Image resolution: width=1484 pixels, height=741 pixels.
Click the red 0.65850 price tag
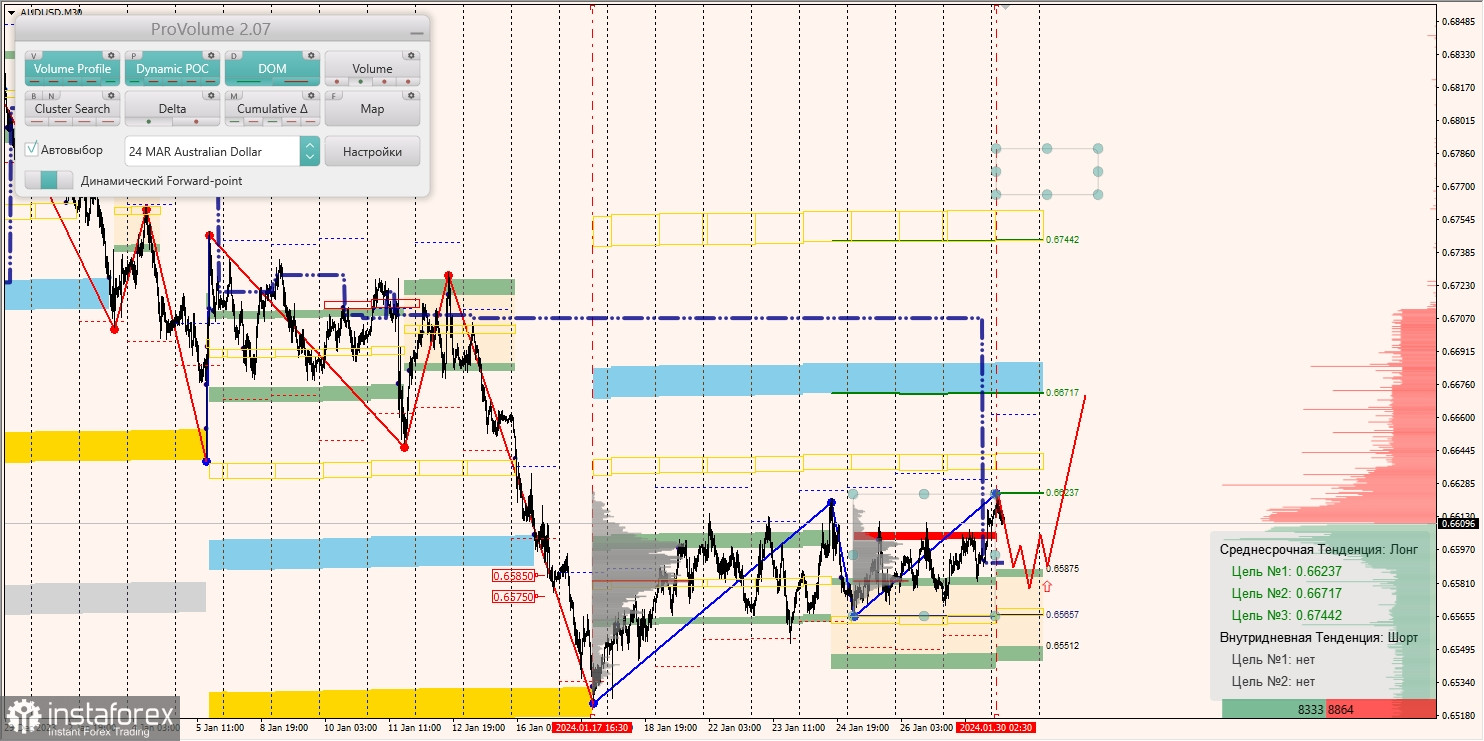tap(515, 576)
